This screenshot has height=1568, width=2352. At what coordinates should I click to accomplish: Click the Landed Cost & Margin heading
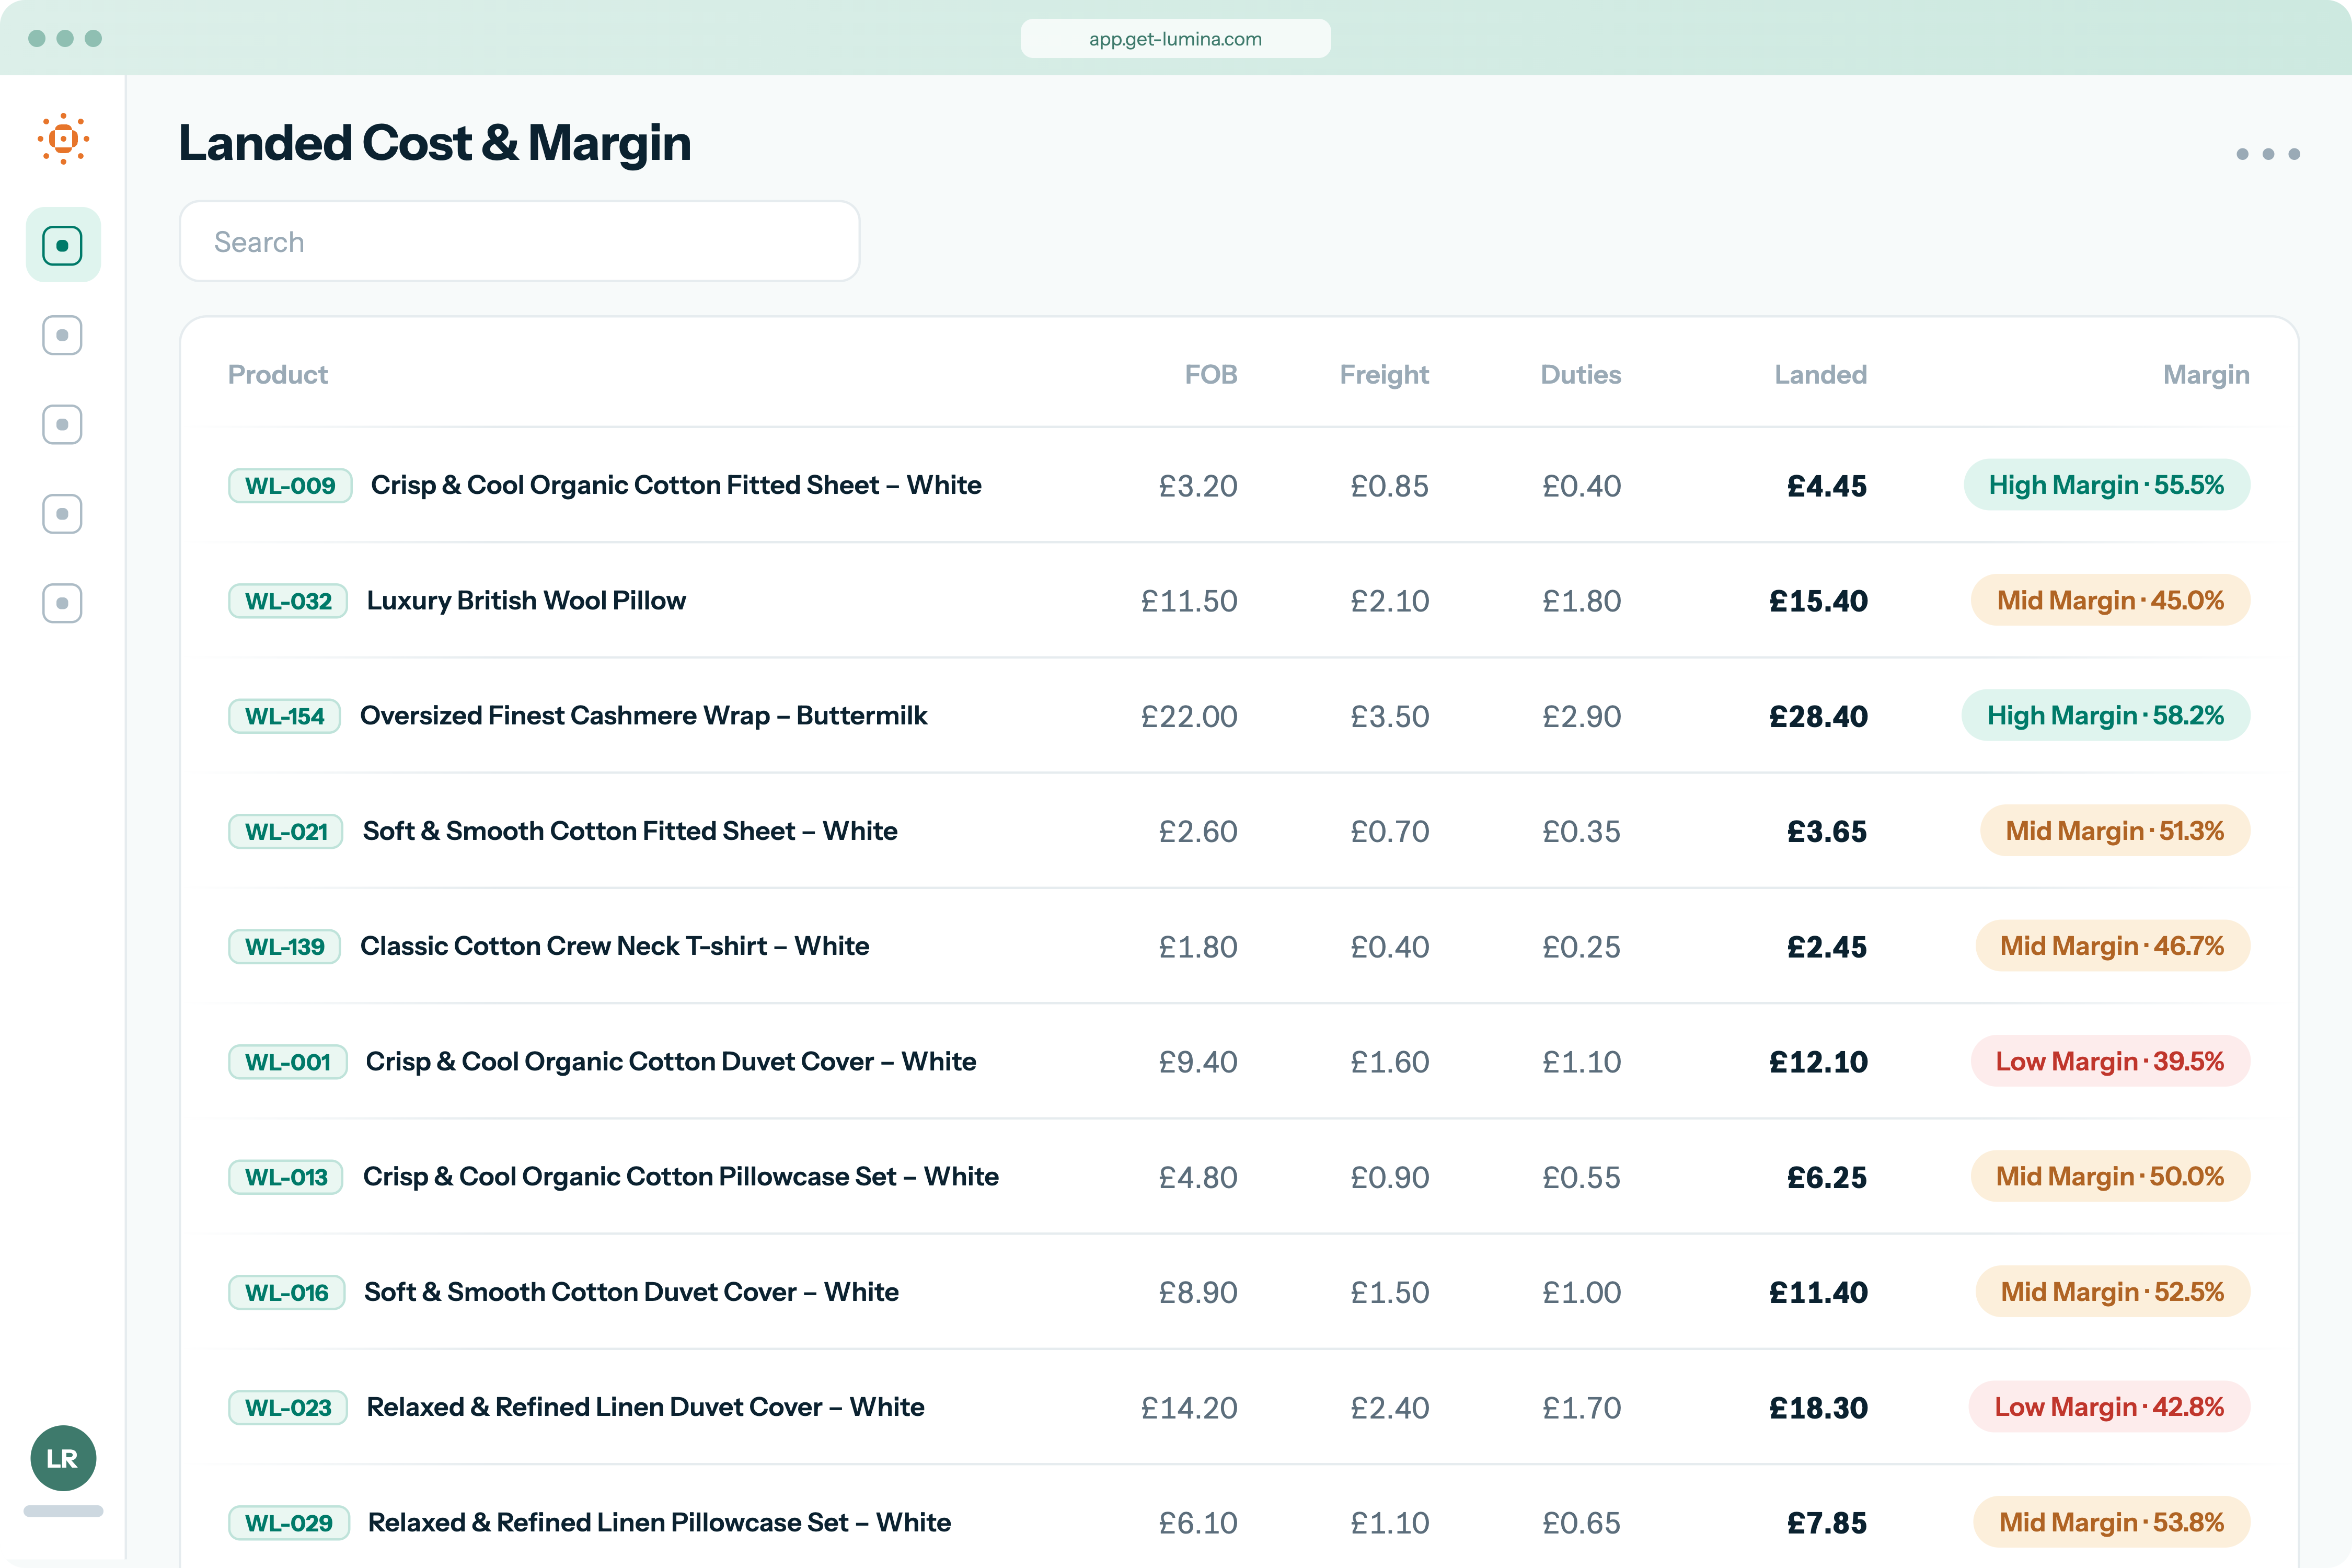pos(435,143)
